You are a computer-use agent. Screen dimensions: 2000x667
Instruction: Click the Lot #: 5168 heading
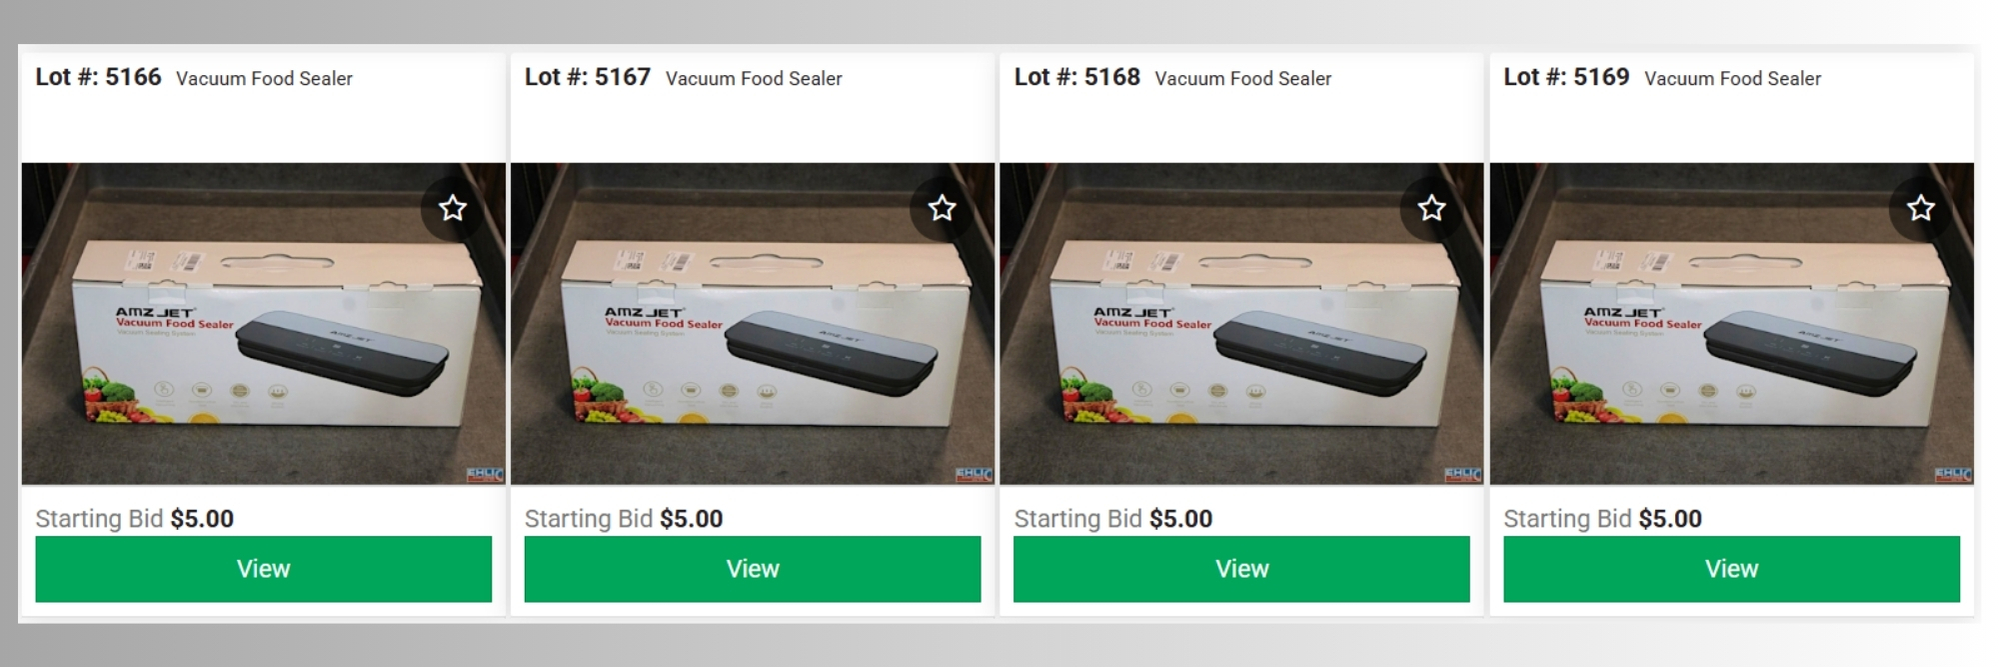click(x=1077, y=77)
